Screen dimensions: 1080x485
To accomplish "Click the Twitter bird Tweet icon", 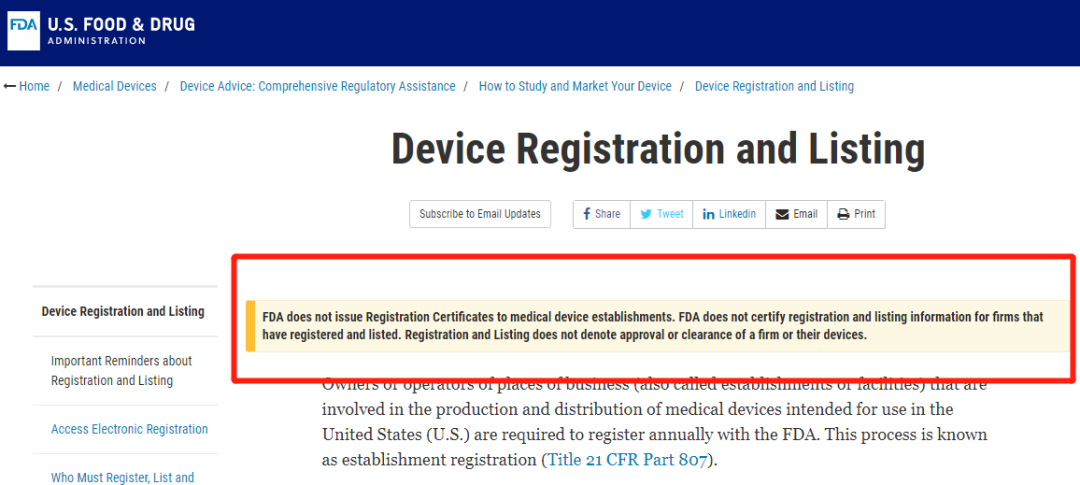I will [x=646, y=214].
